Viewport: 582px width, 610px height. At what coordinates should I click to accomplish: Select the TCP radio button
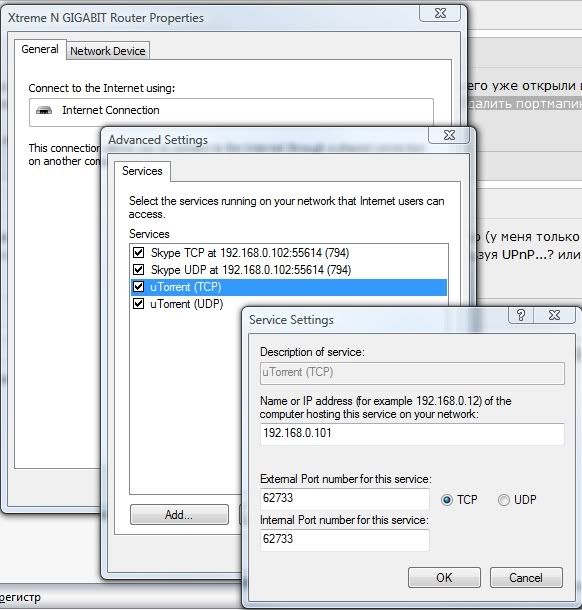point(447,500)
